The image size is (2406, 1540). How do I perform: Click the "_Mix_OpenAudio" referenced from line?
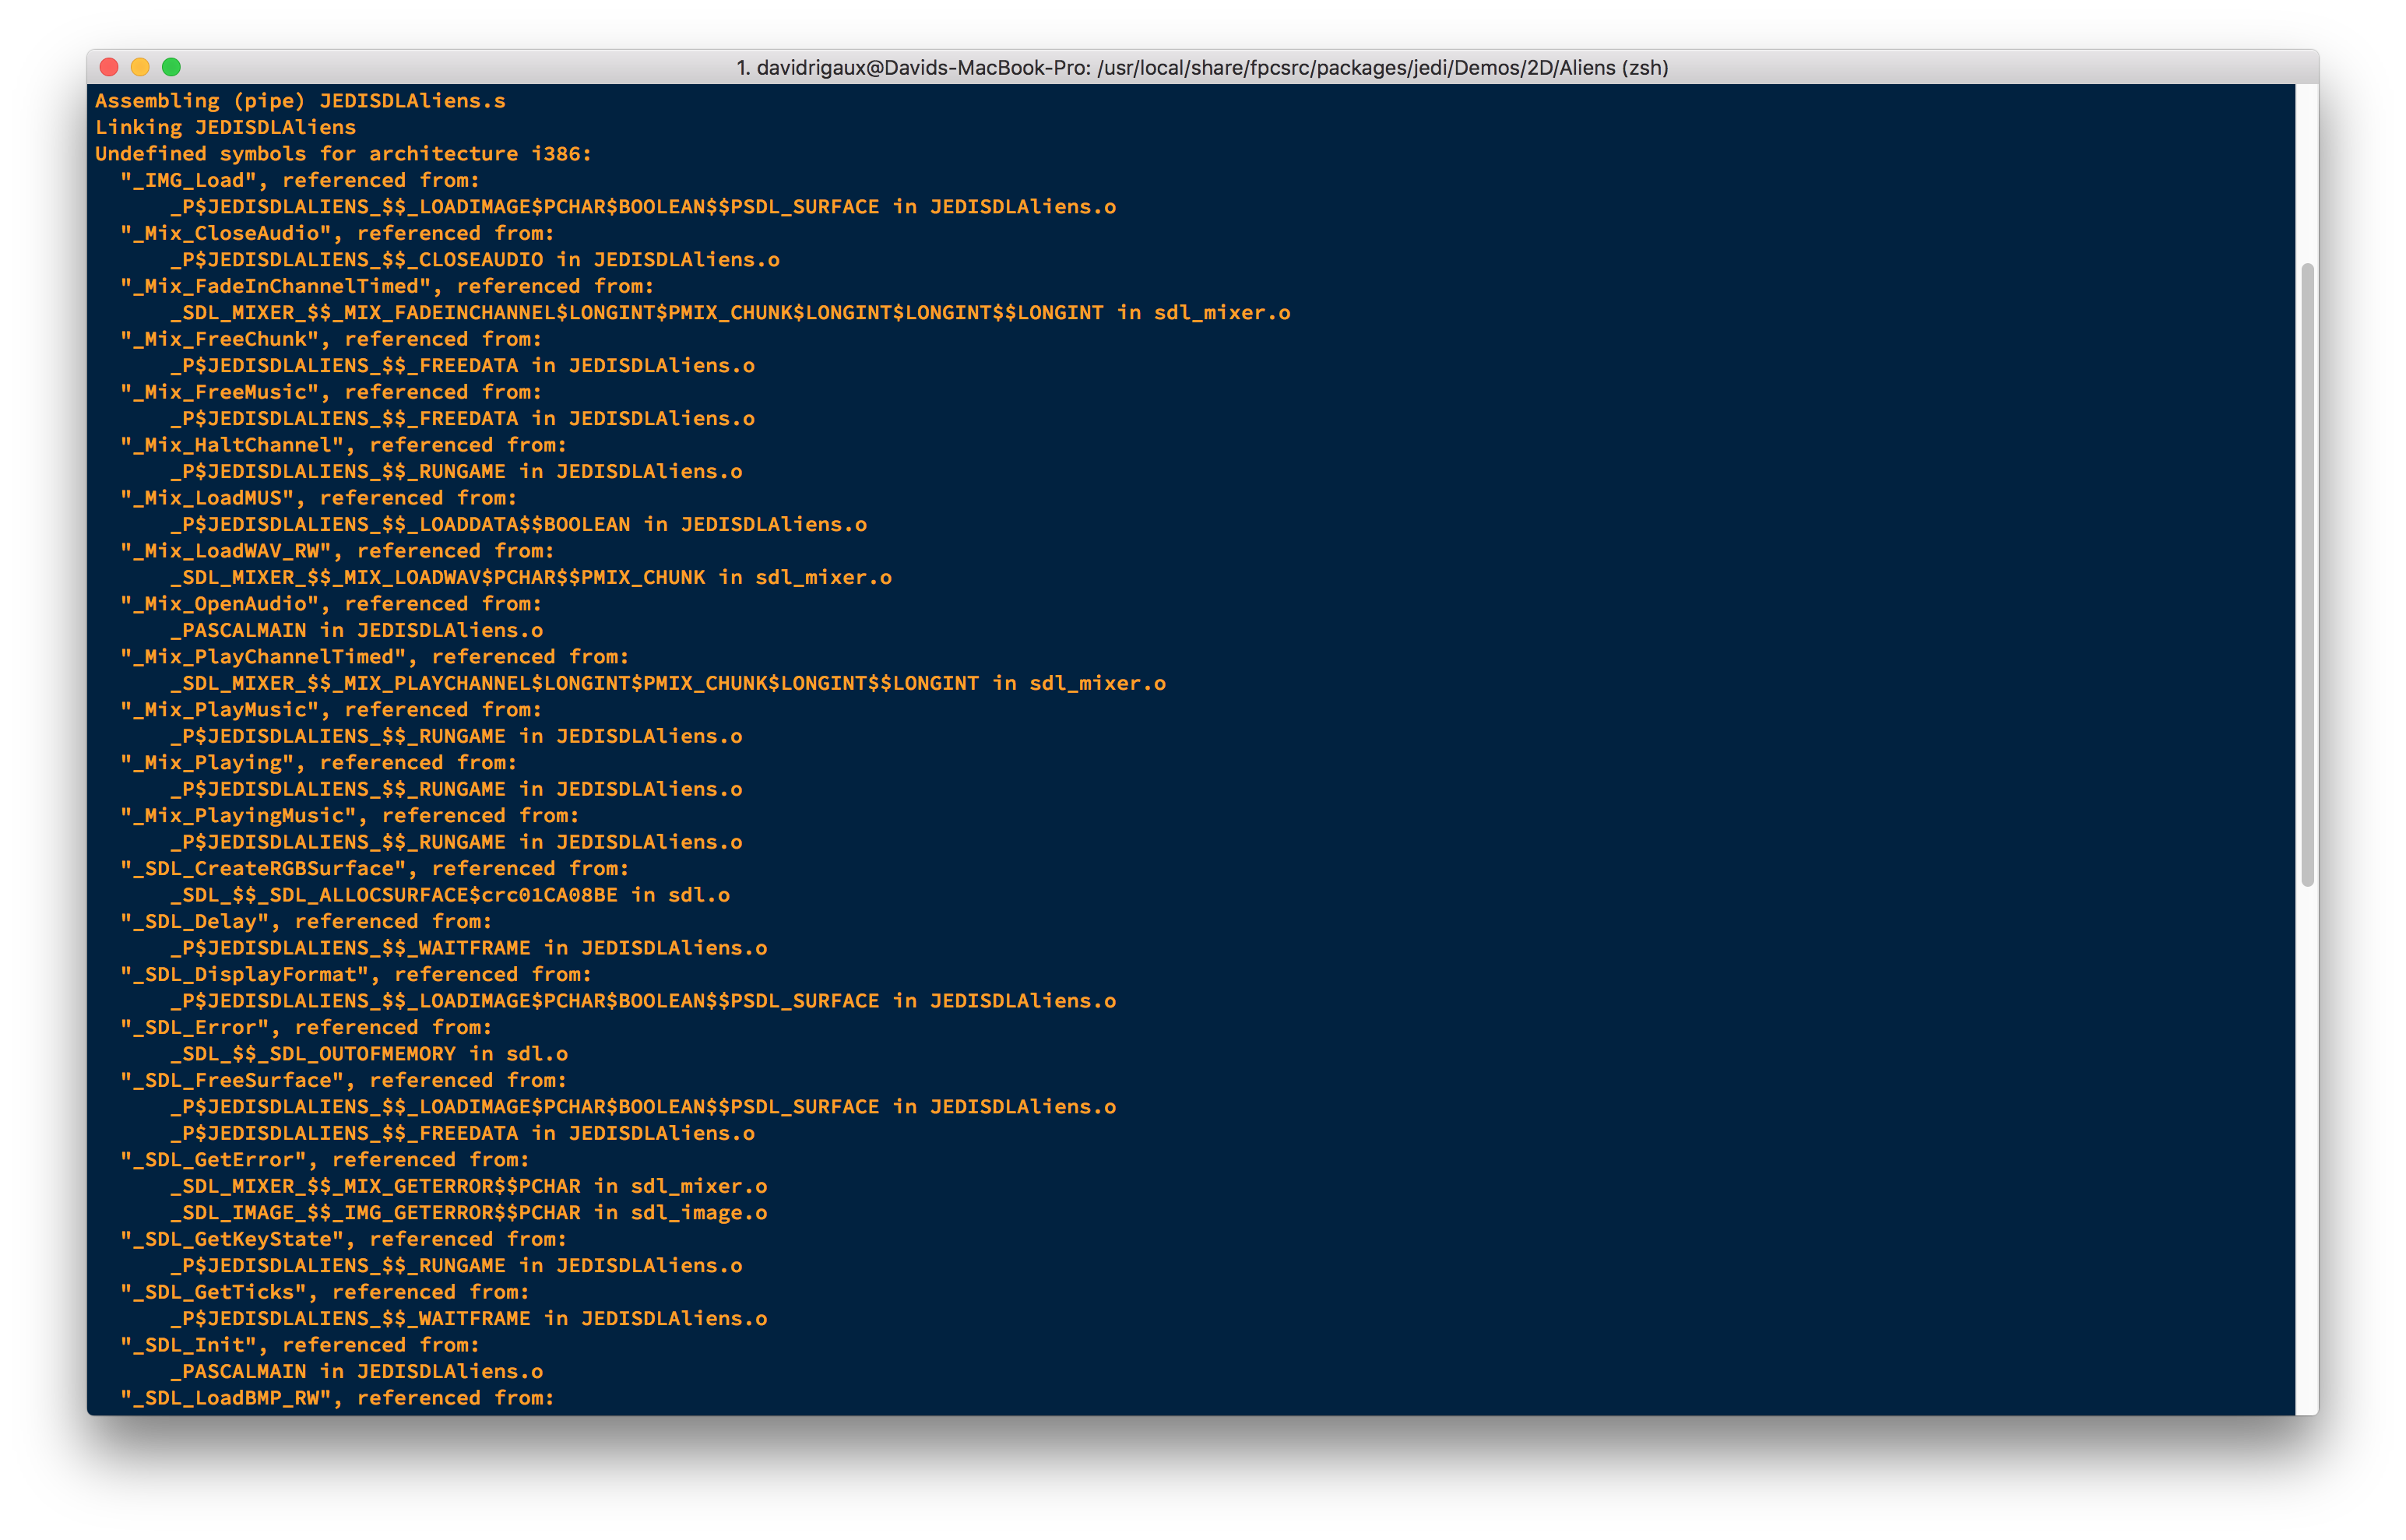coord(331,604)
